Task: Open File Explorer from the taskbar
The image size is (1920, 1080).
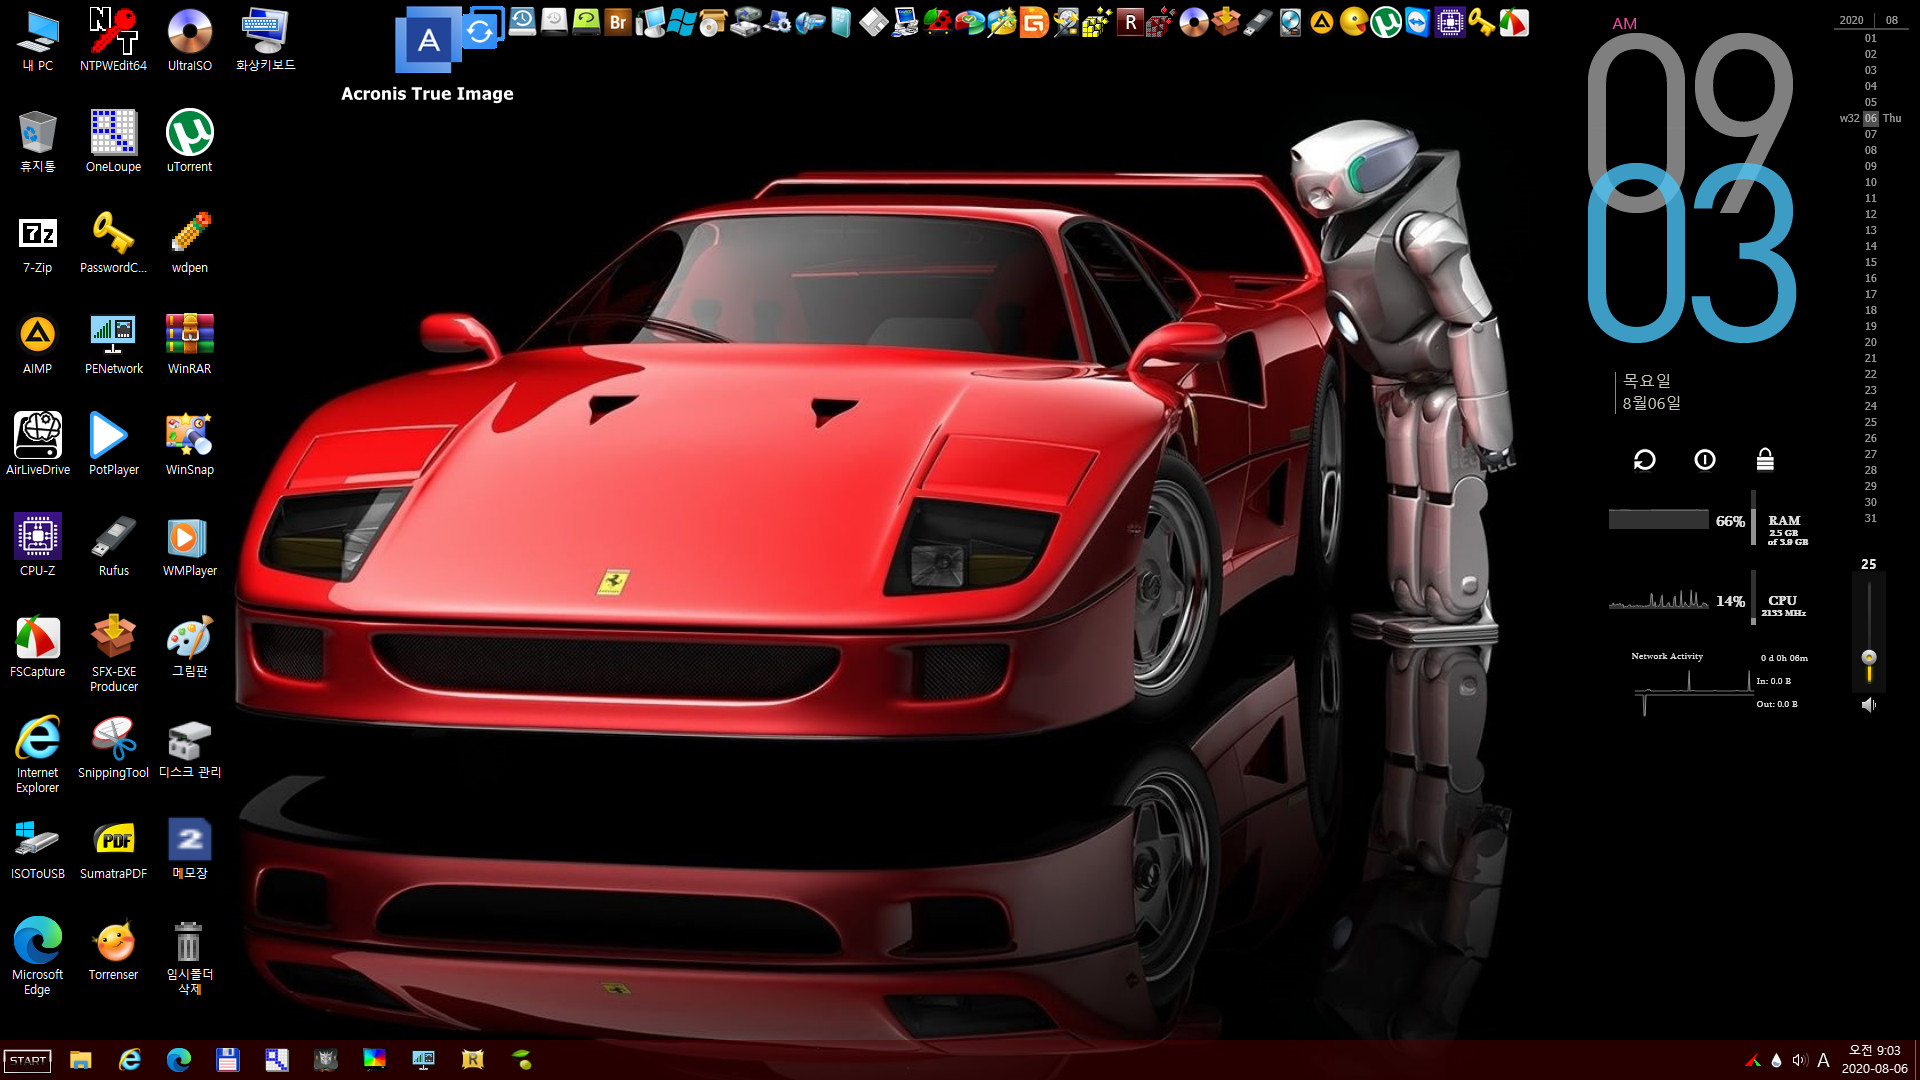Action: pos(81,1060)
